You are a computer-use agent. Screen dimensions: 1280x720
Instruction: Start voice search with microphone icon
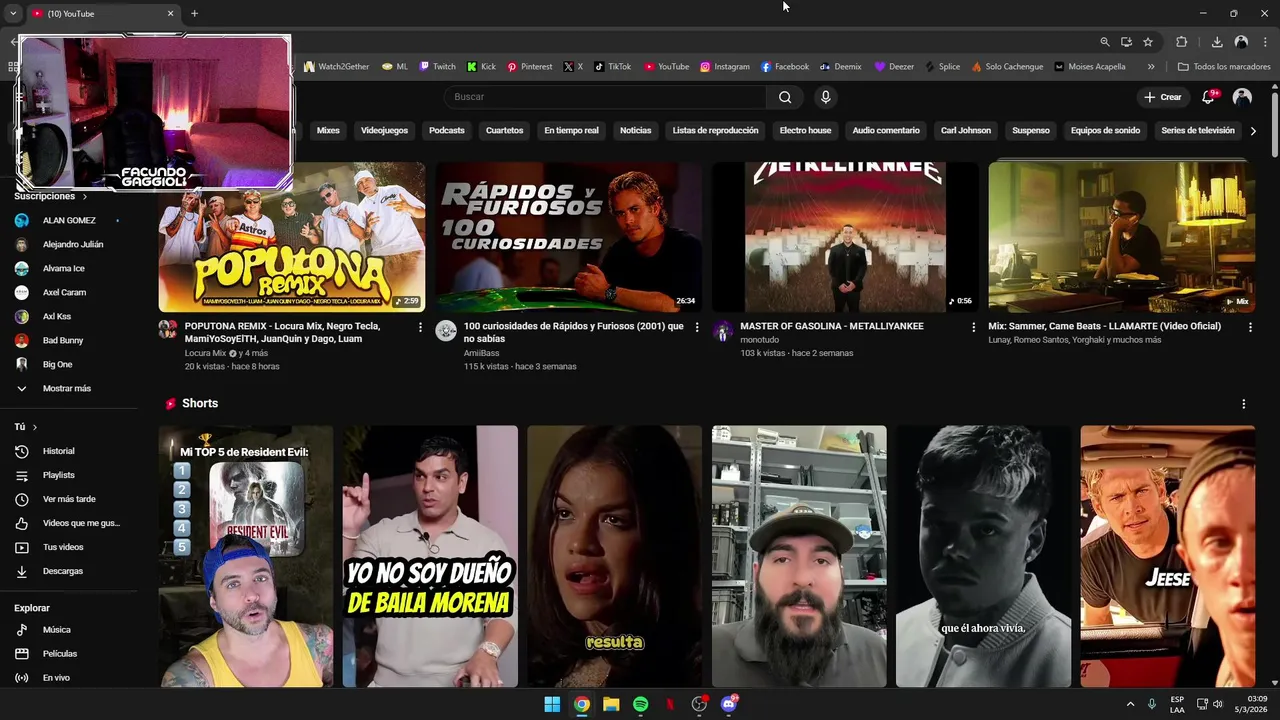coord(825,97)
